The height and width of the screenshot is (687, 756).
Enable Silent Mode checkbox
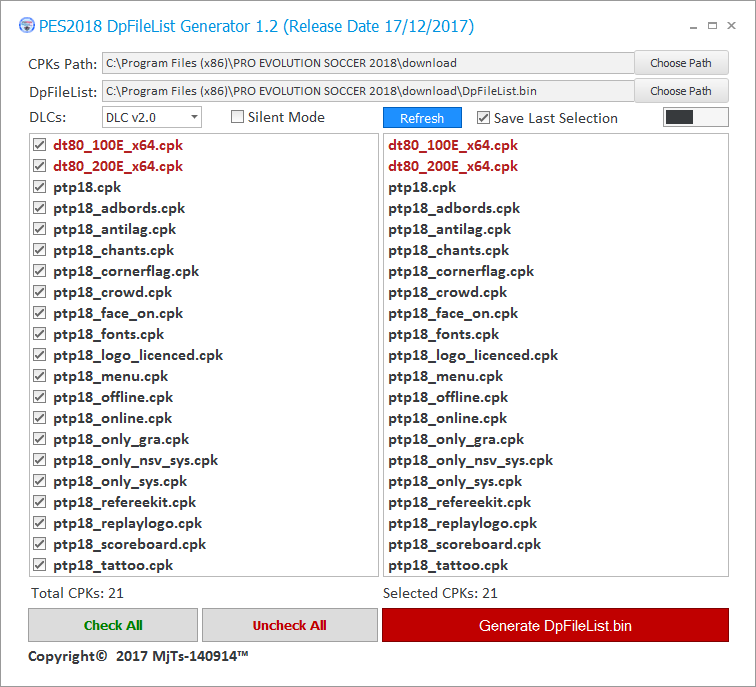(x=237, y=117)
